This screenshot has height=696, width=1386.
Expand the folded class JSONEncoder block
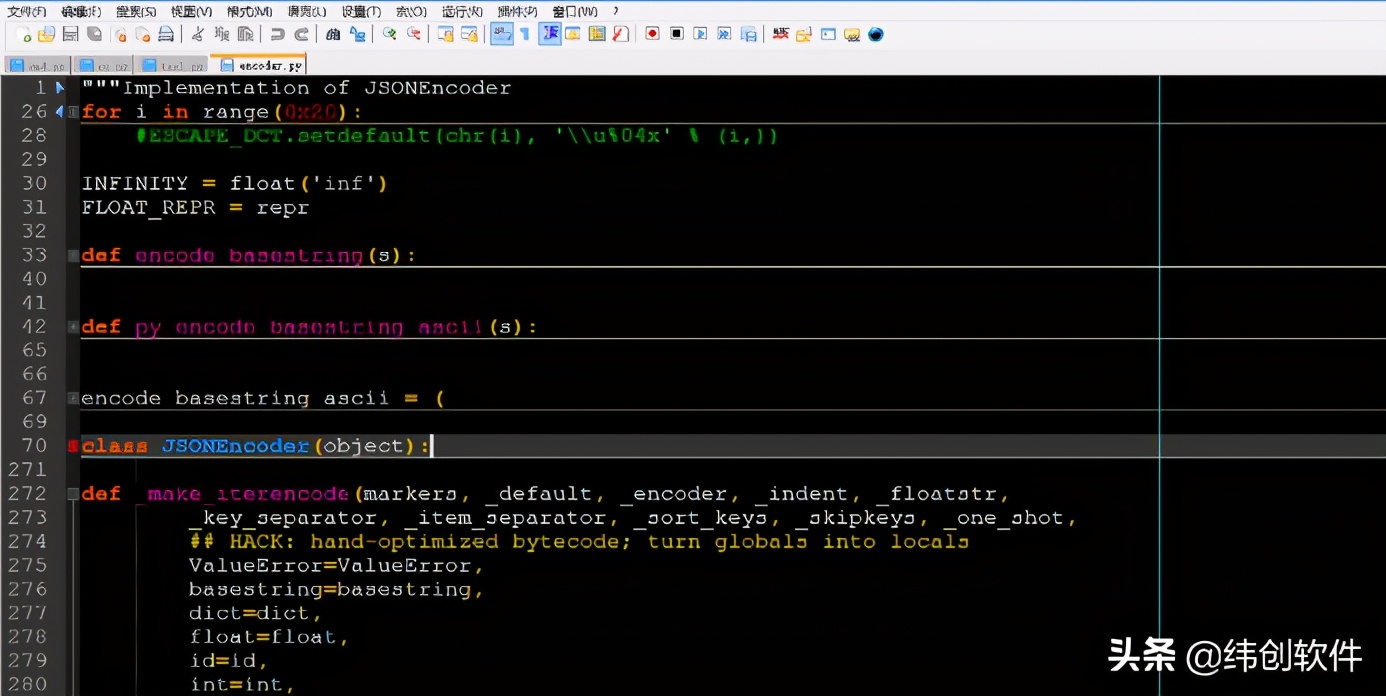[73, 446]
